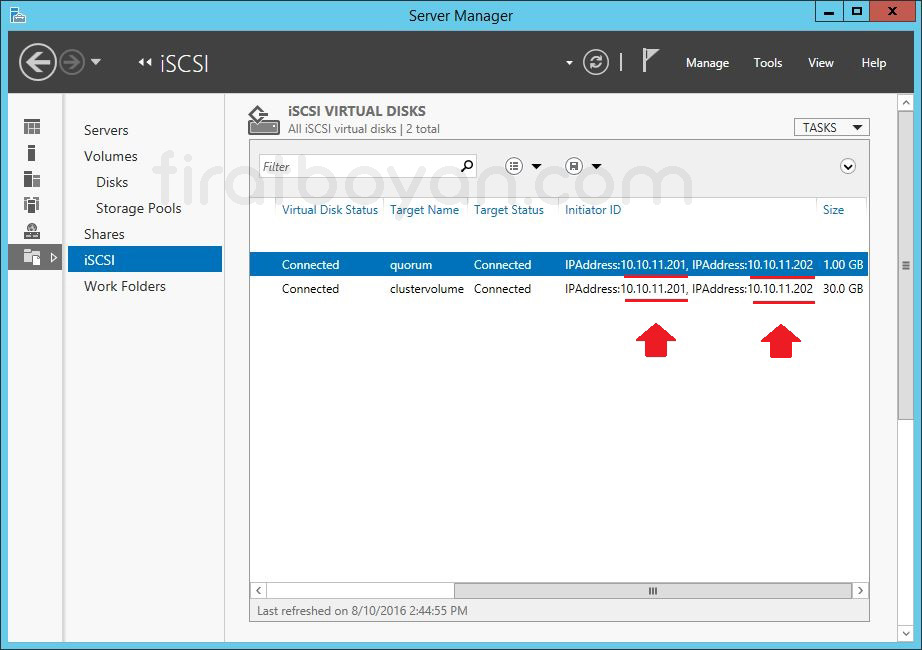922x650 pixels.
Task: Select the All Servers sidebar icon
Action: tap(32, 179)
